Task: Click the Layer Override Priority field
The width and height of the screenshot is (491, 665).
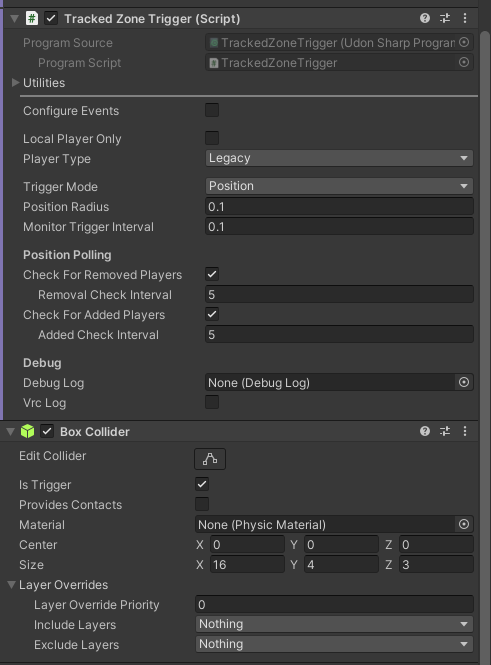Action: [334, 604]
